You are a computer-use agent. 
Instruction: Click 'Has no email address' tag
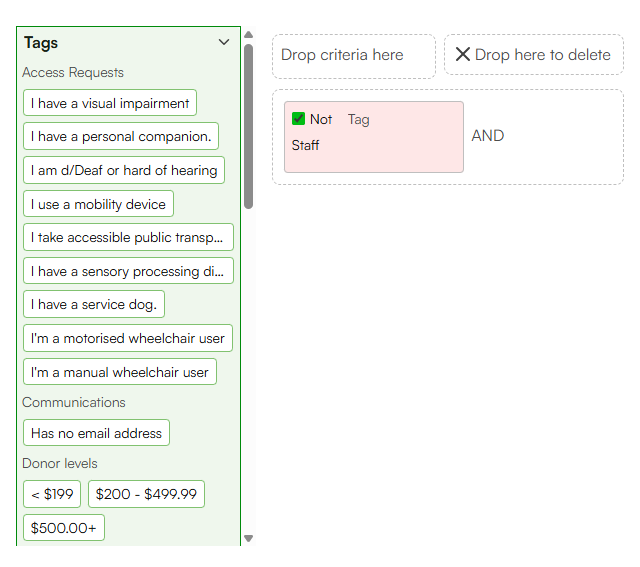pos(96,433)
